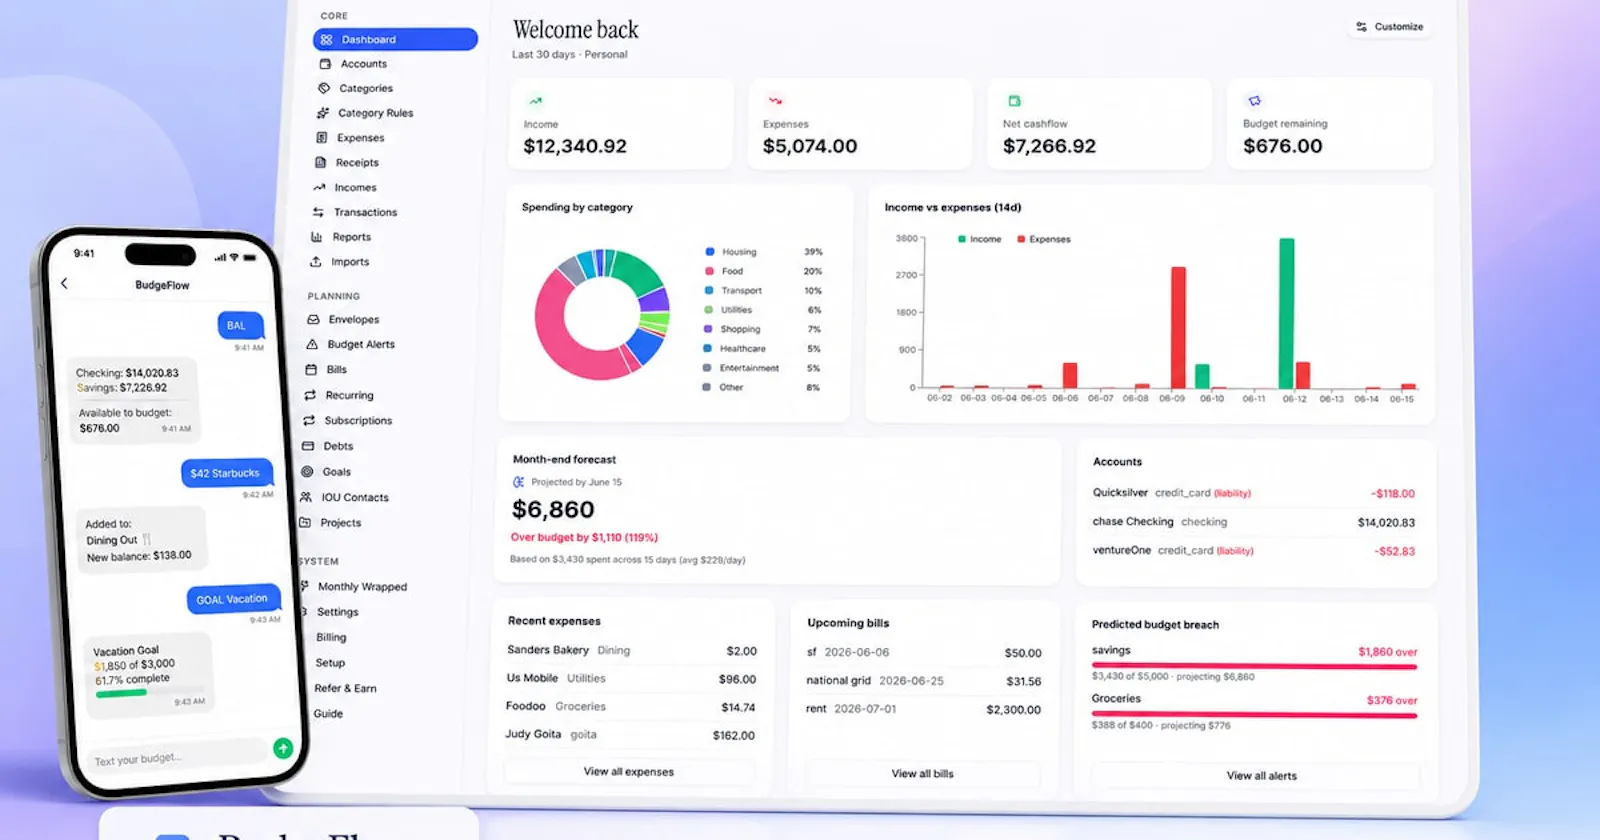Viewport: 1600px width, 840px height.
Task: Click the Expenses icon in sidebar
Action: [x=322, y=138]
